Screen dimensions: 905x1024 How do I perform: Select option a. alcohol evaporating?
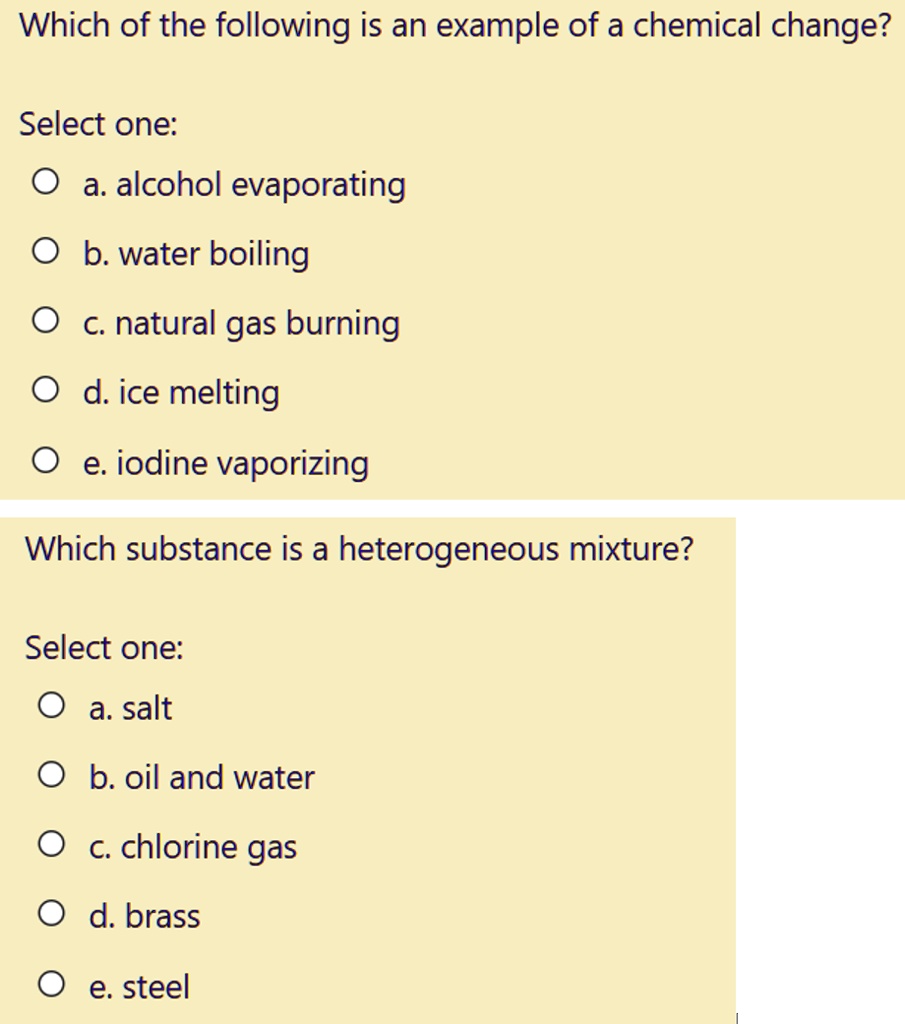click(45, 183)
